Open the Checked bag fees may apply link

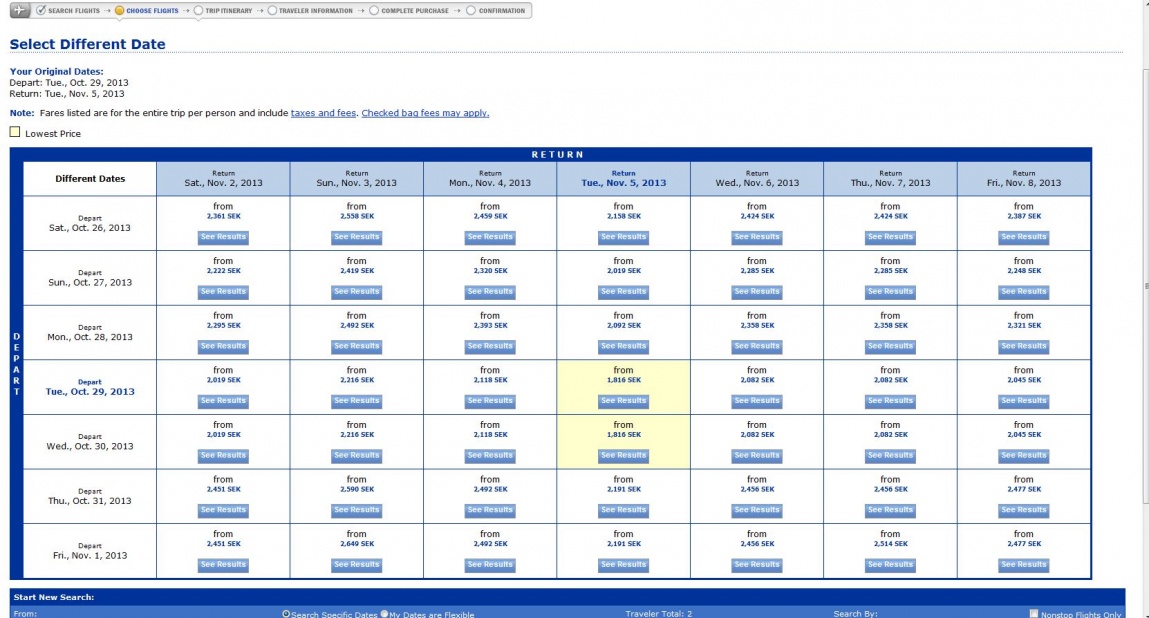425,113
